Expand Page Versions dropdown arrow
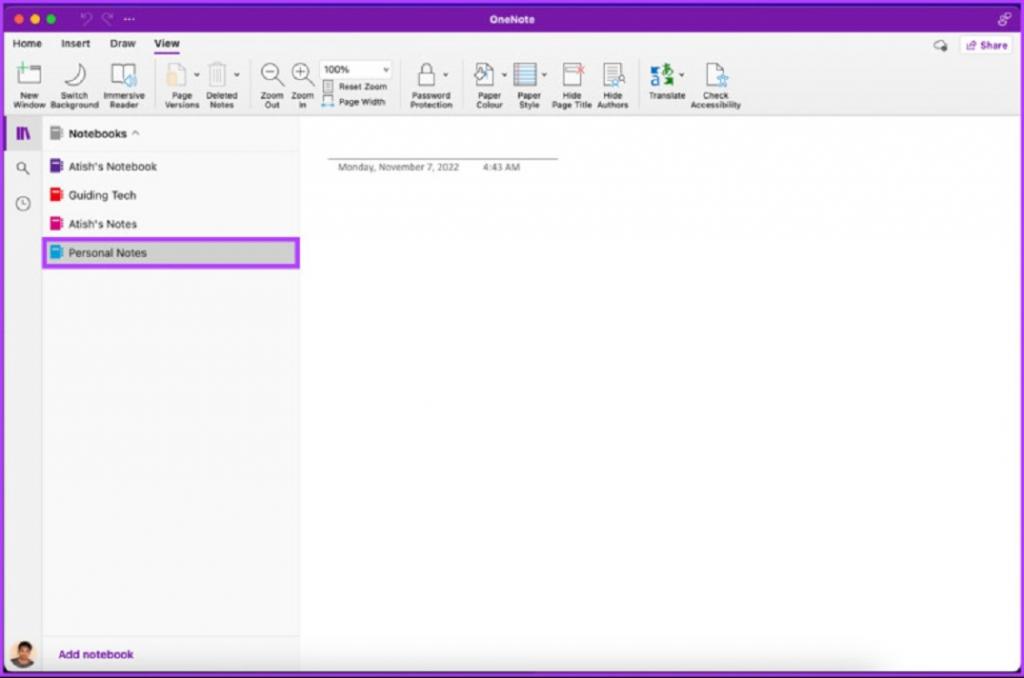The image size is (1024, 678). click(x=197, y=75)
